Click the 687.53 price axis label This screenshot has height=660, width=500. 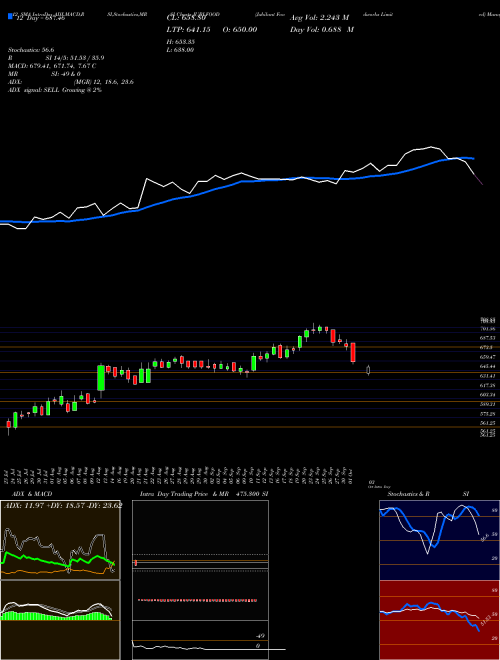click(487, 338)
